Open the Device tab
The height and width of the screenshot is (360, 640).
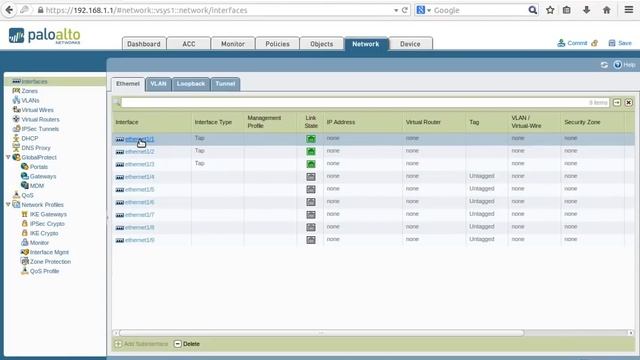click(410, 44)
